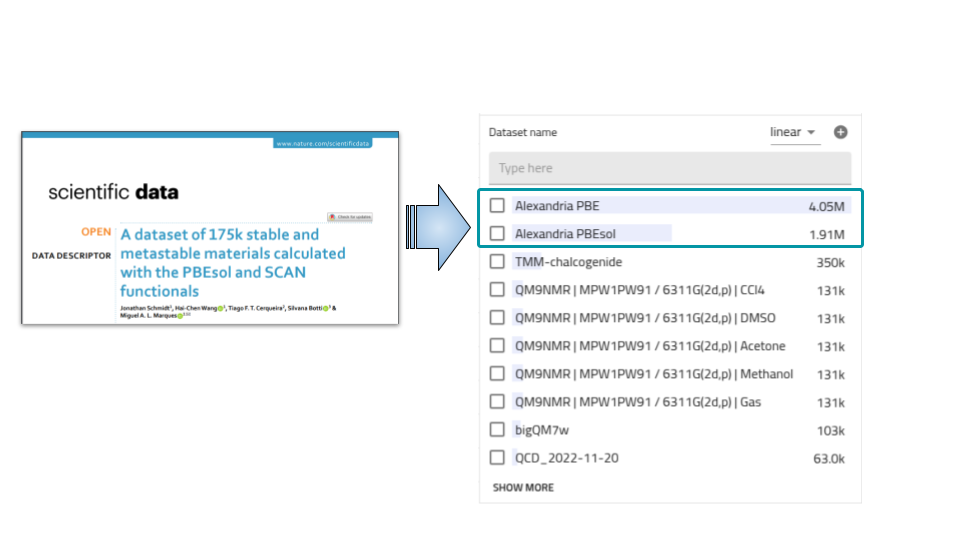The image size is (960, 540).
Task: Select the QM9NMR CCl4 dataset checkbox
Action: [497, 290]
